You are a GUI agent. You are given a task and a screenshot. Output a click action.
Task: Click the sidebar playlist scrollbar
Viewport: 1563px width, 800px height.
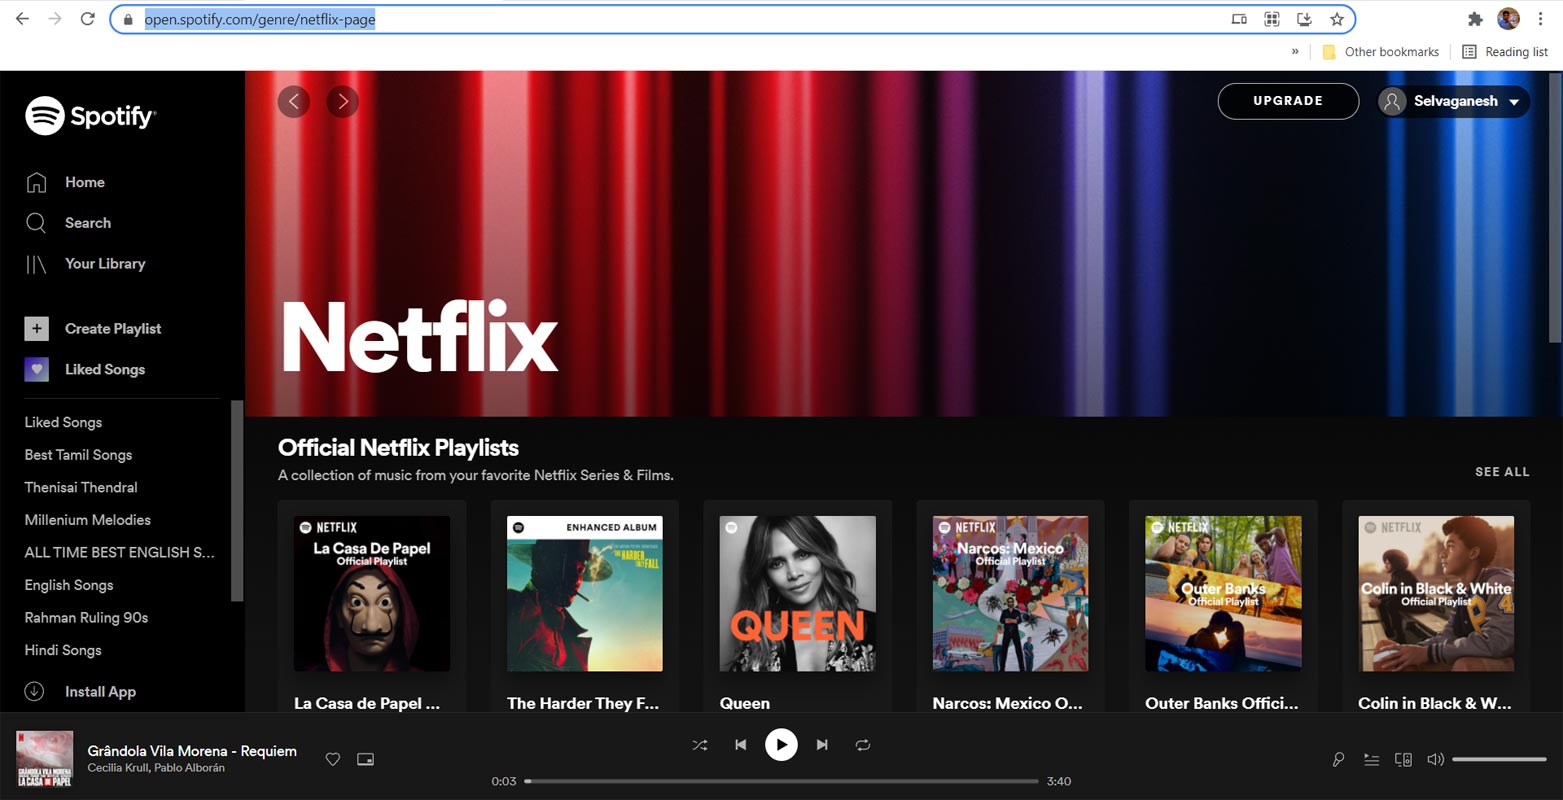click(237, 500)
